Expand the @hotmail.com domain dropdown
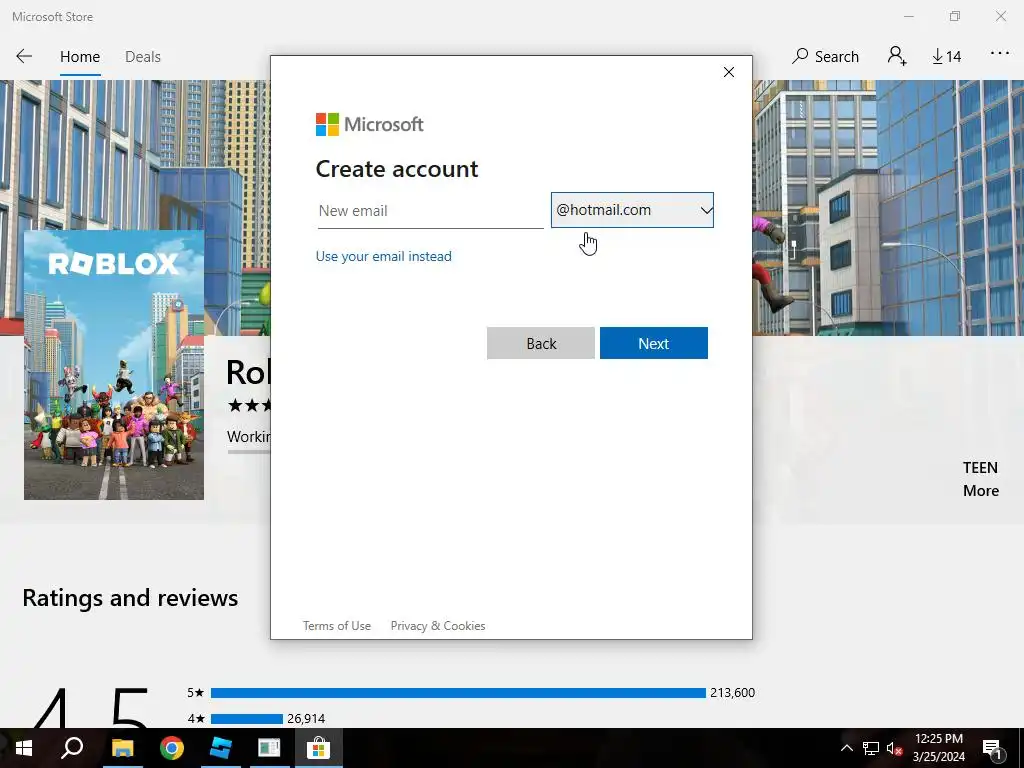The width and height of the screenshot is (1024, 768). (x=632, y=210)
